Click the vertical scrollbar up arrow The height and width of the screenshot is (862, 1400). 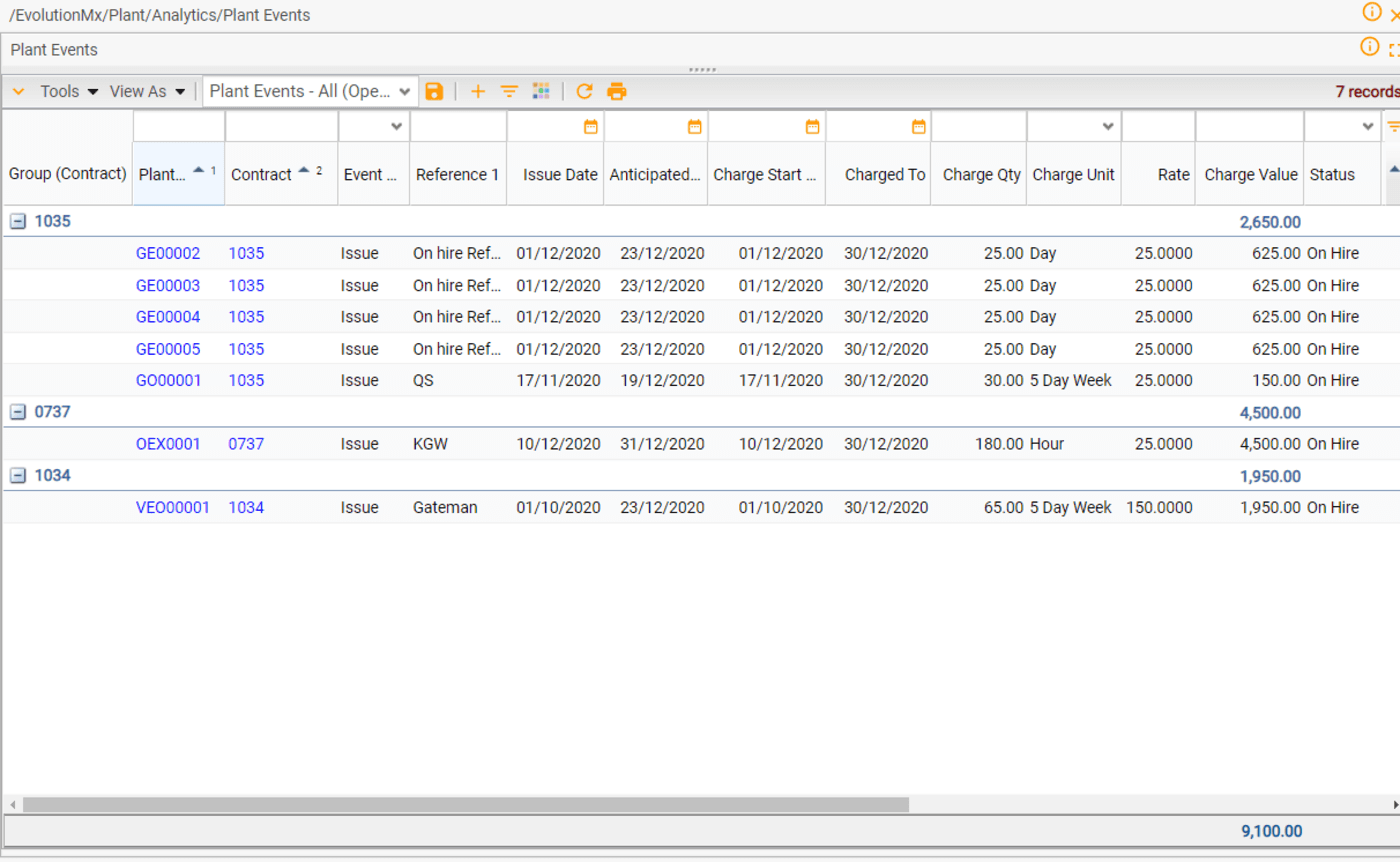click(1393, 170)
